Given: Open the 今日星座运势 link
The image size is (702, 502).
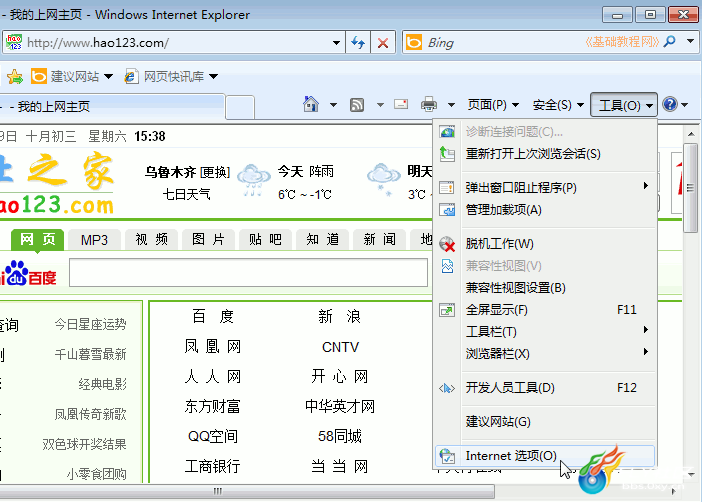Looking at the screenshot, I should pyautogui.click(x=90, y=324).
